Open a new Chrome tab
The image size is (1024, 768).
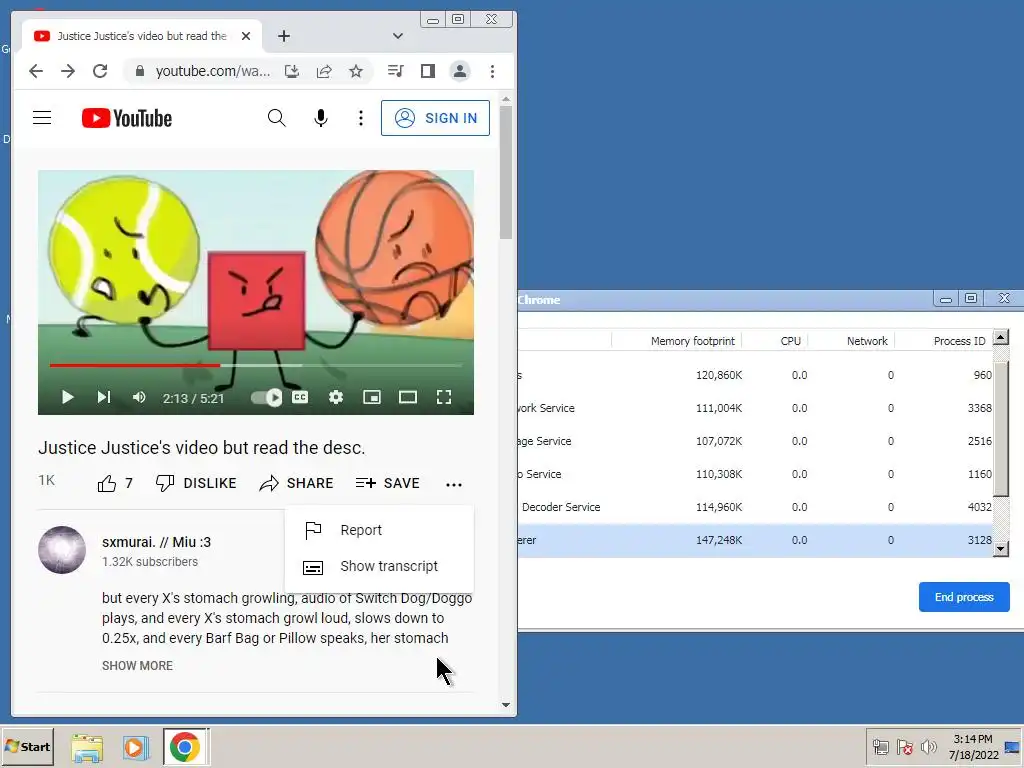tap(283, 36)
